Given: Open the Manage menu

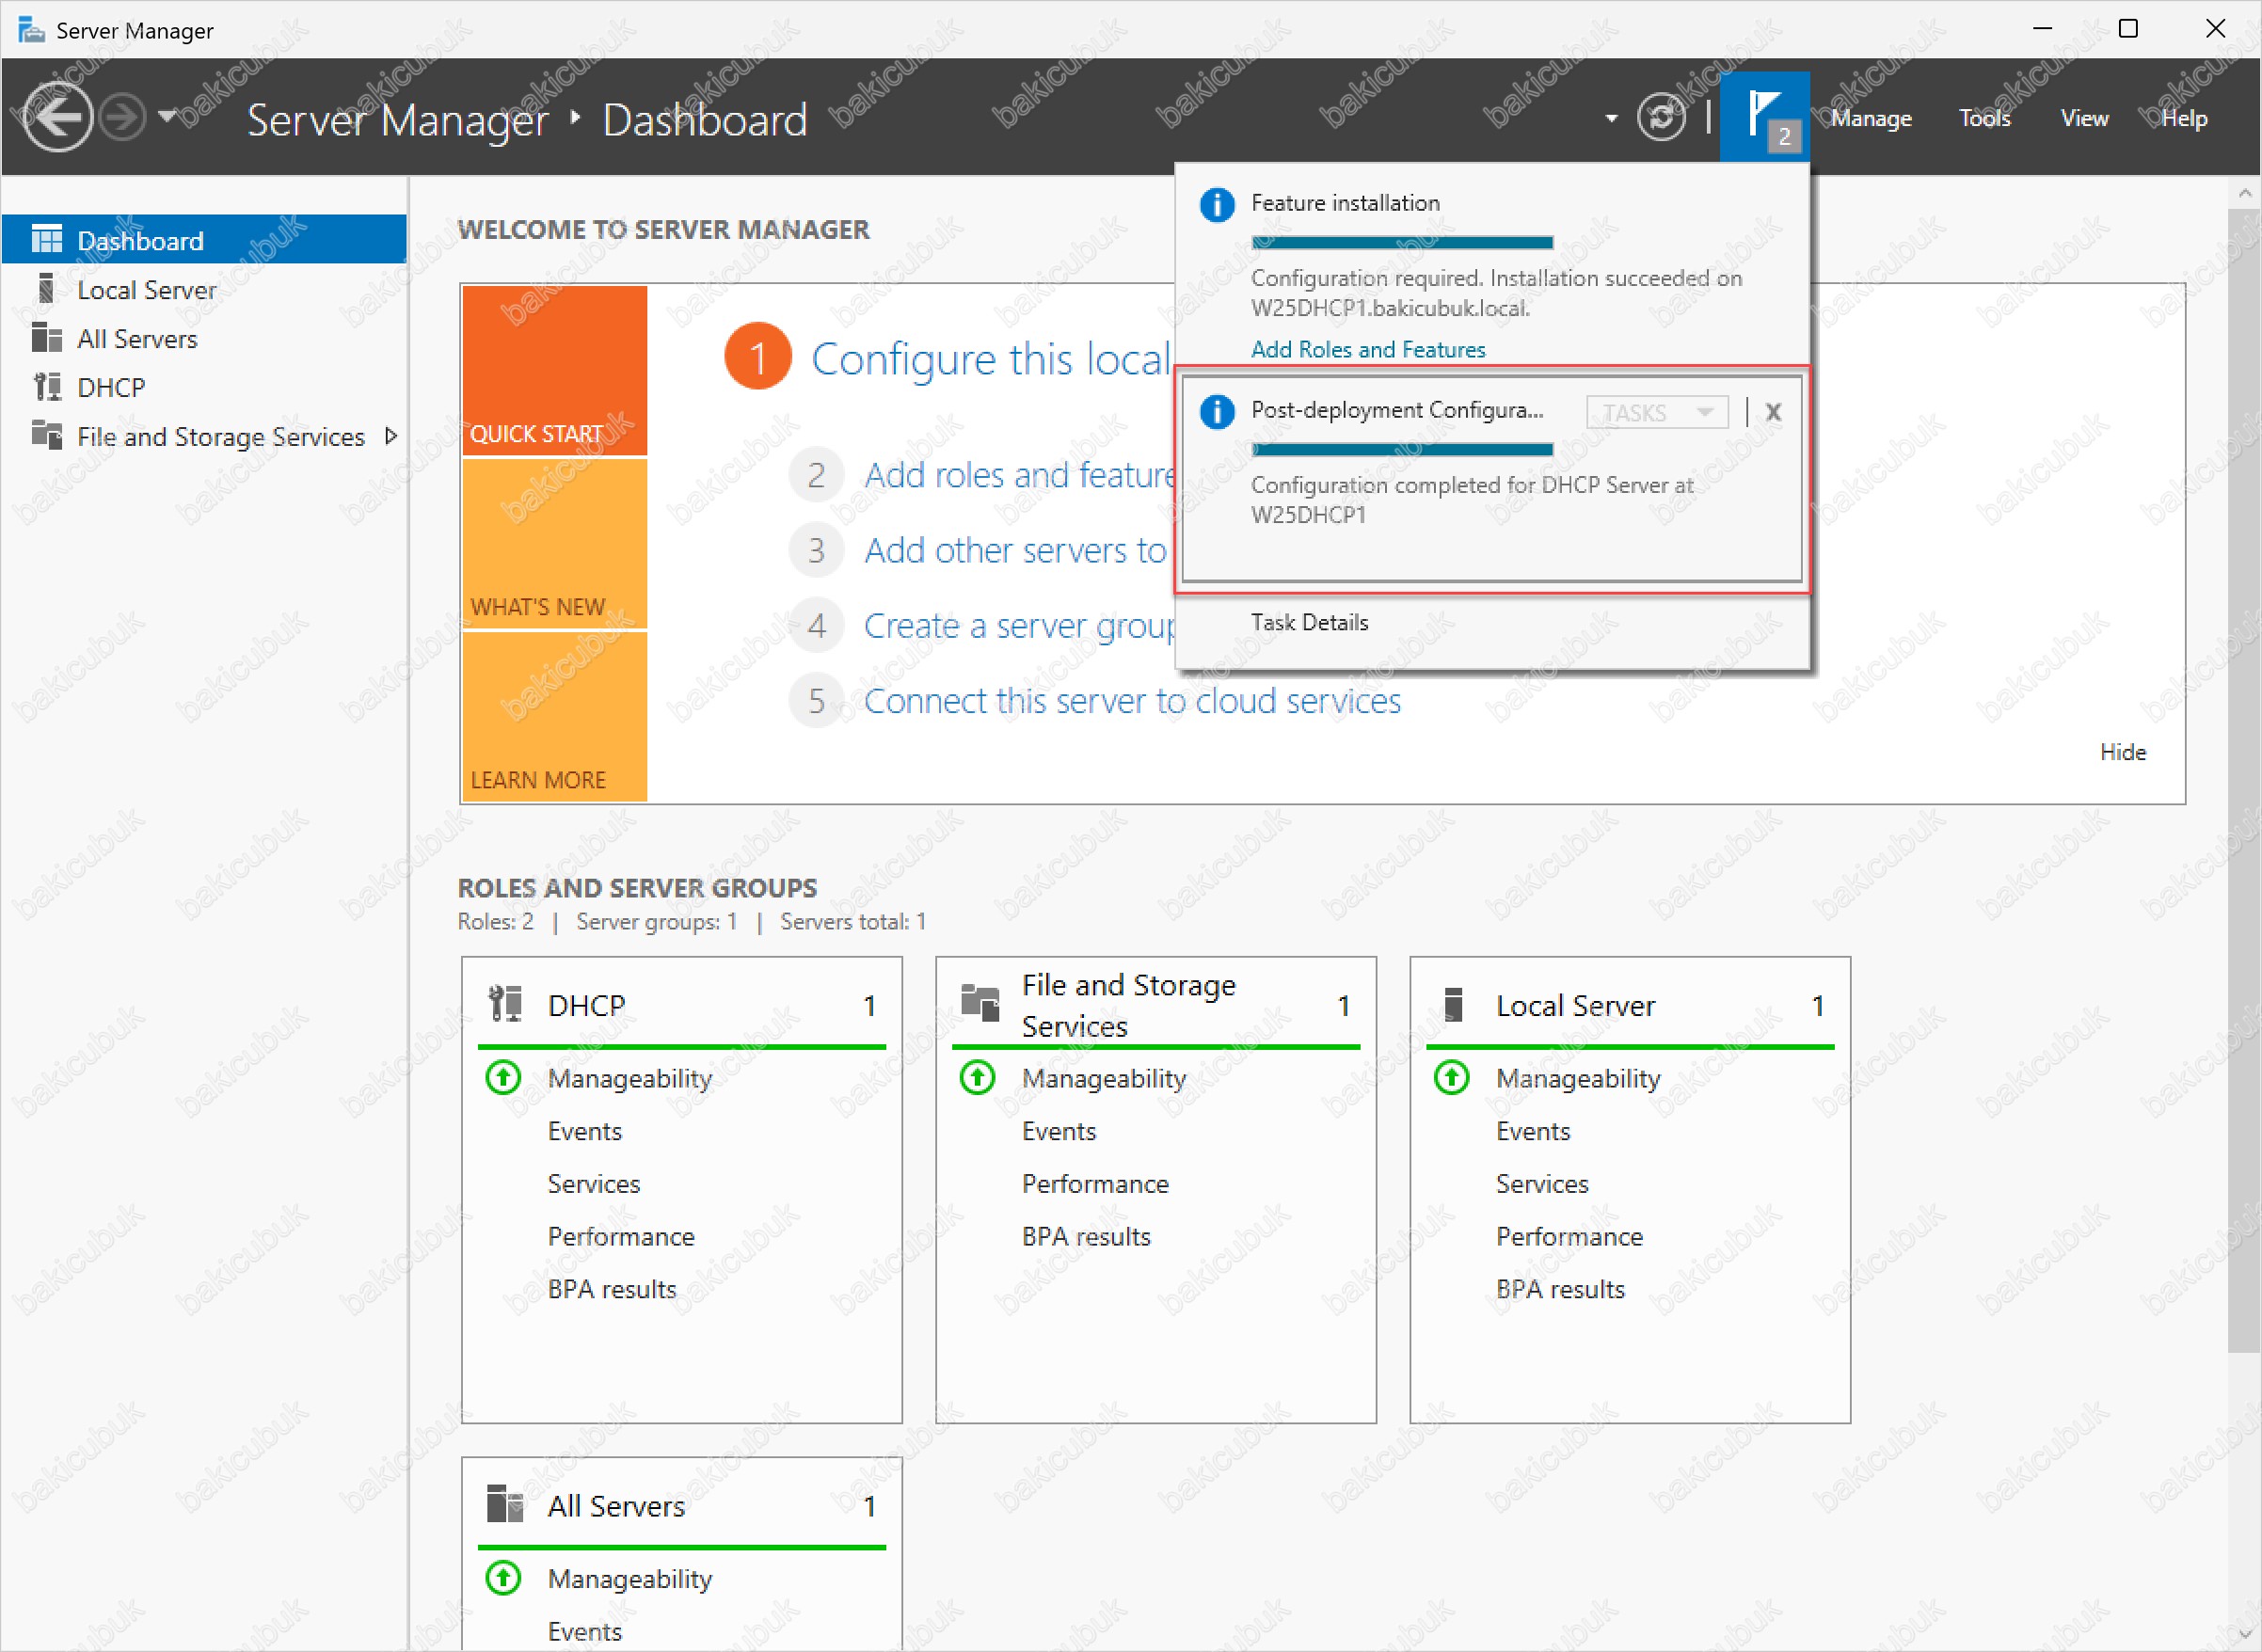Looking at the screenshot, I should [x=1872, y=118].
